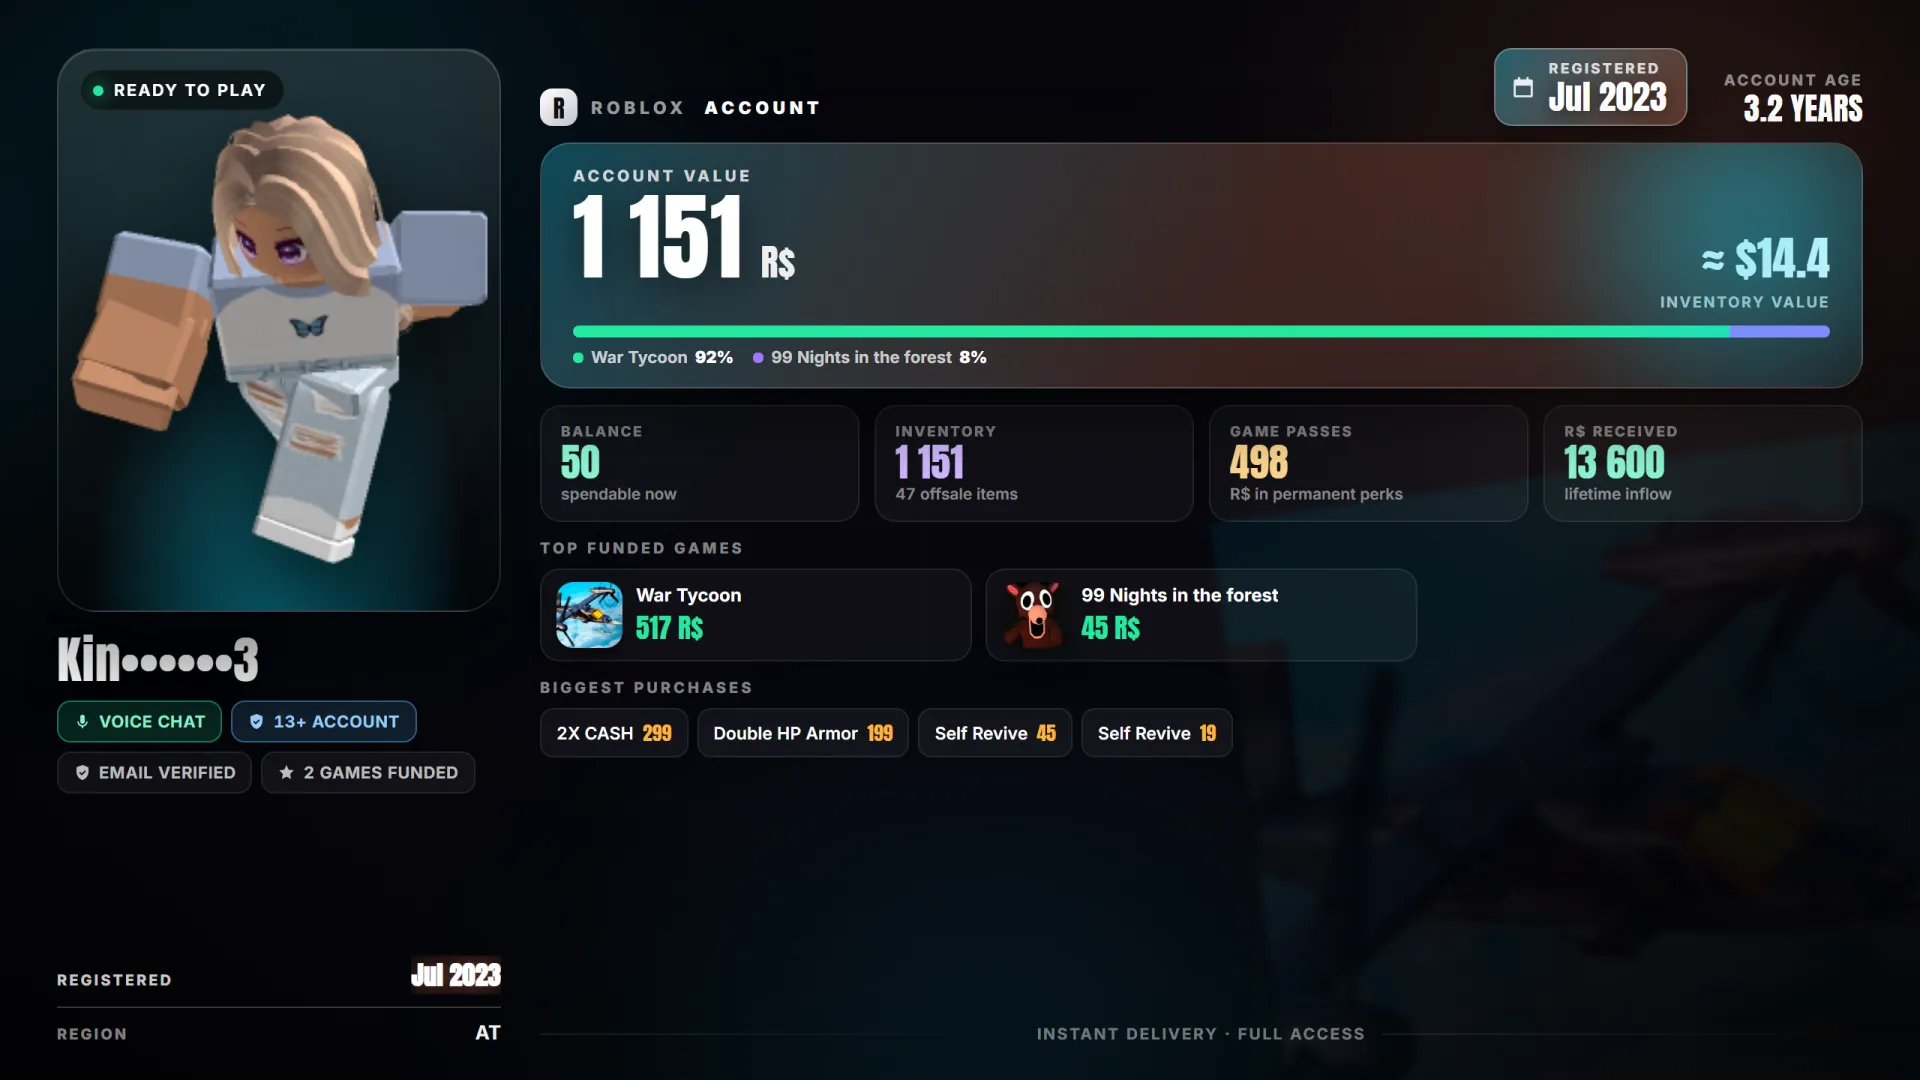Select the Email Verified badge

pos(154,773)
